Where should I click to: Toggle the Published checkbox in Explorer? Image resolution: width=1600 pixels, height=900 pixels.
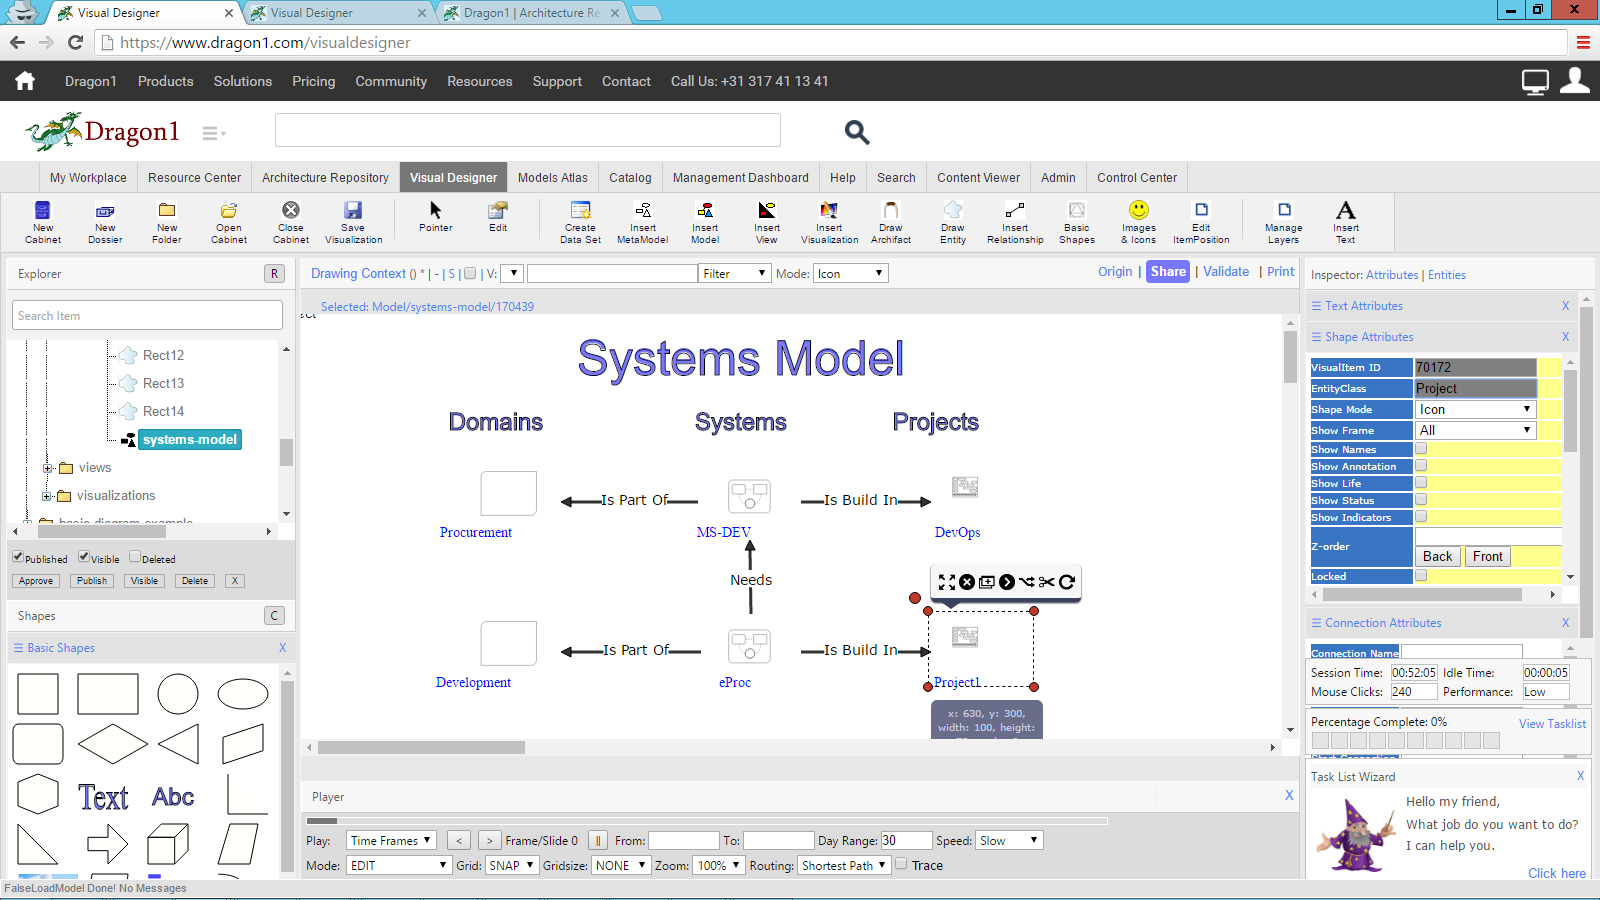click(x=18, y=557)
